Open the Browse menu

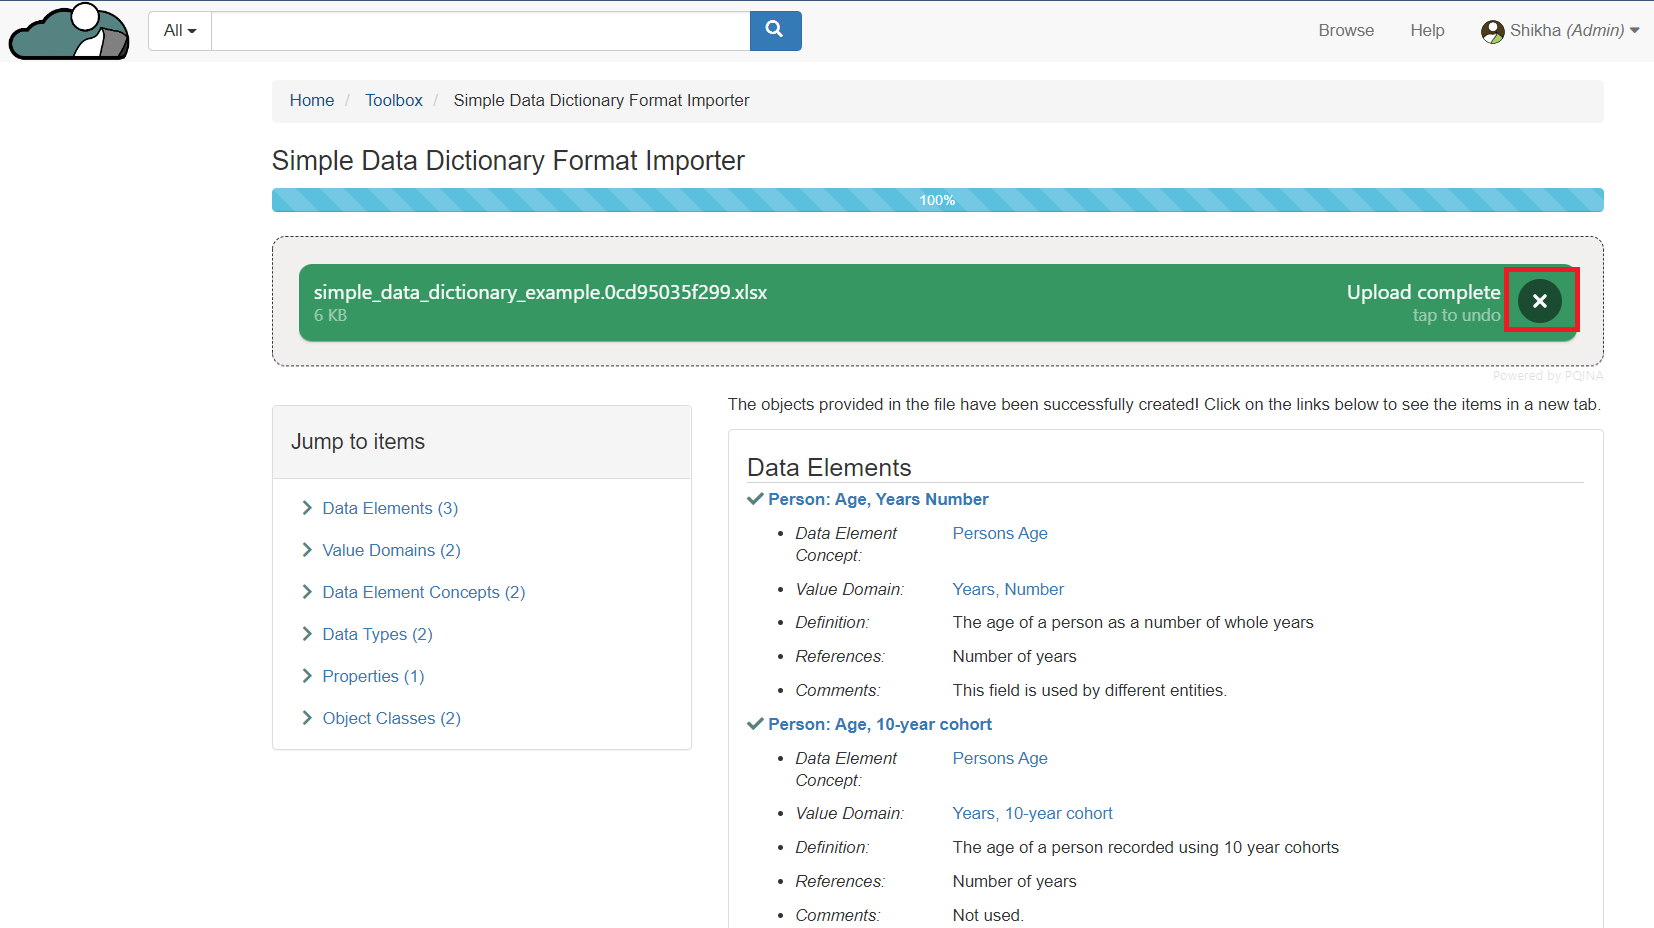pyautogui.click(x=1345, y=31)
